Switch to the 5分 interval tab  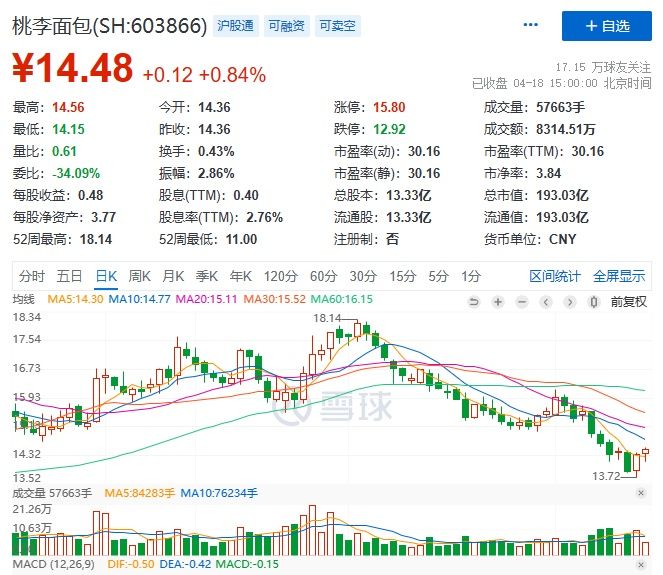438,277
